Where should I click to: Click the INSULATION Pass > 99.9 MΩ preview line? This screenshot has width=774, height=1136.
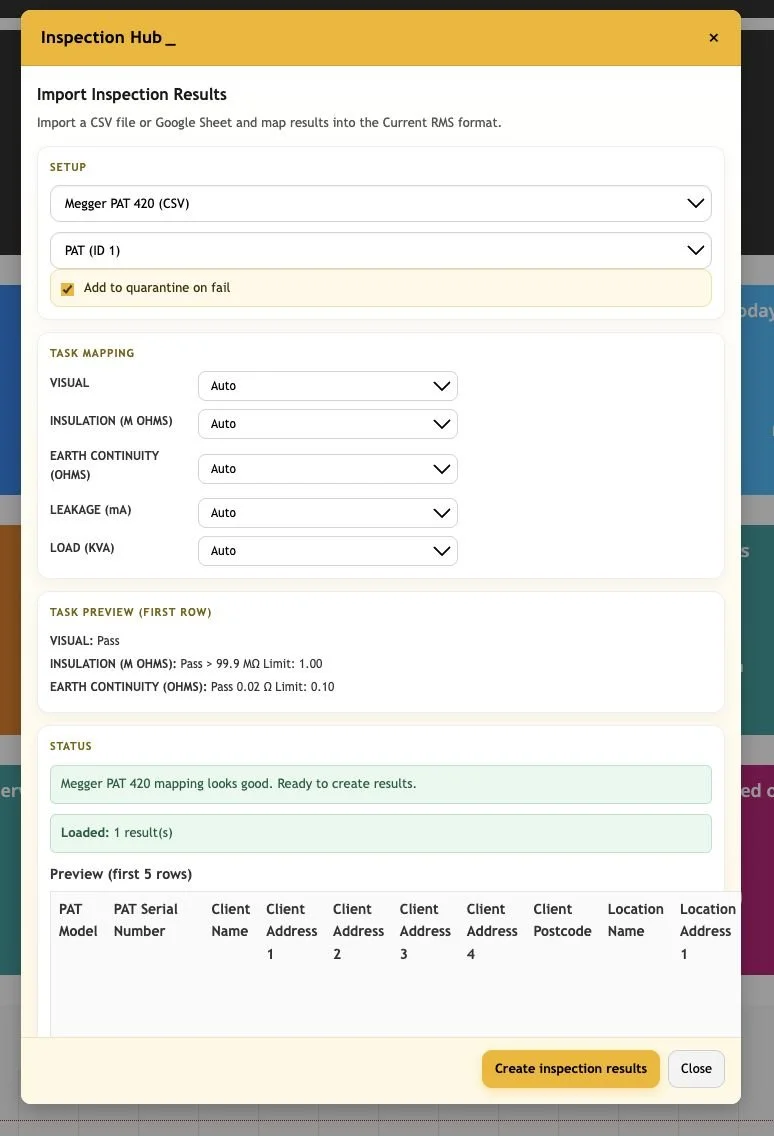tap(186, 664)
